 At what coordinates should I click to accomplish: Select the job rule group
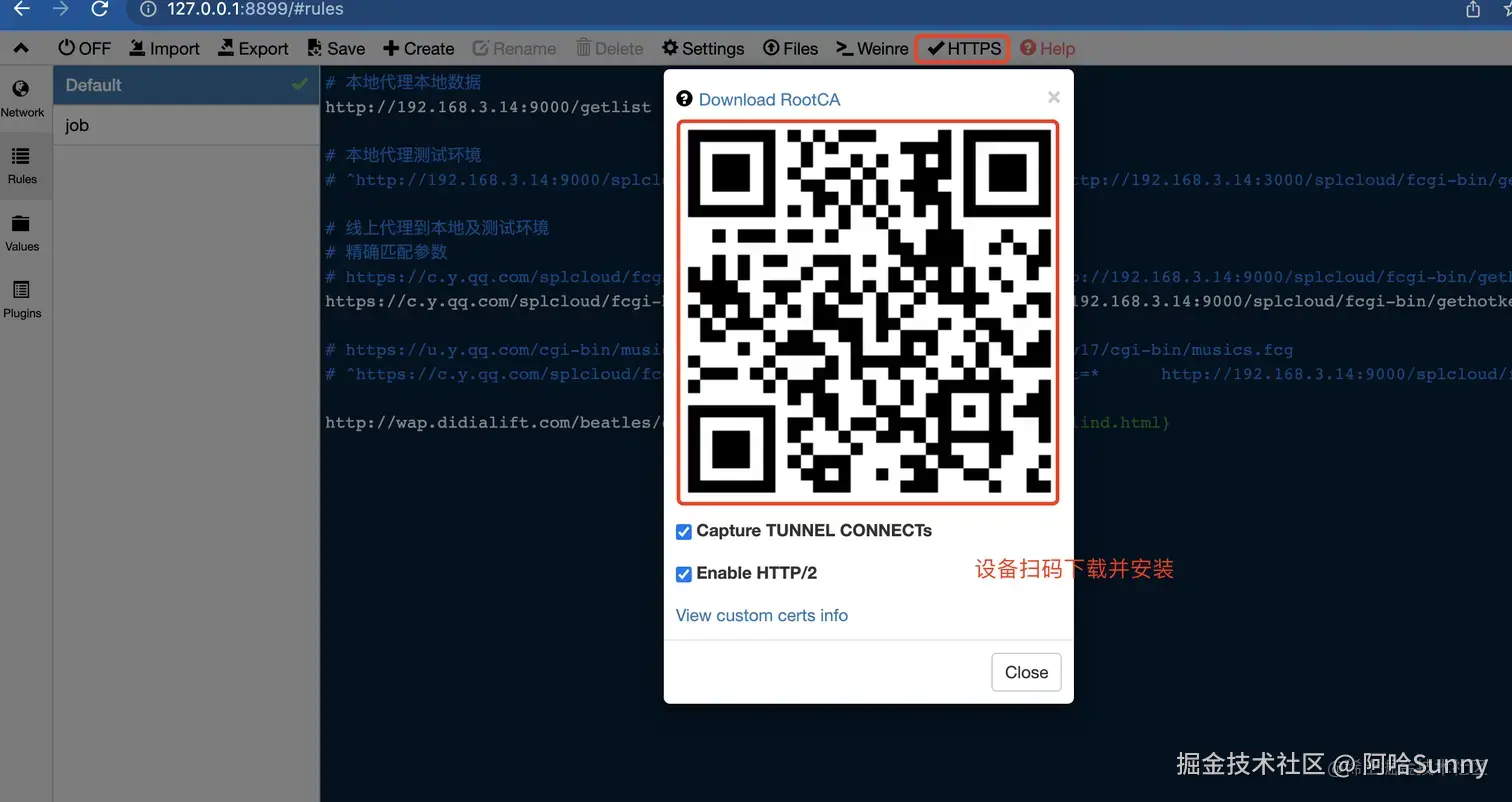tap(186, 125)
